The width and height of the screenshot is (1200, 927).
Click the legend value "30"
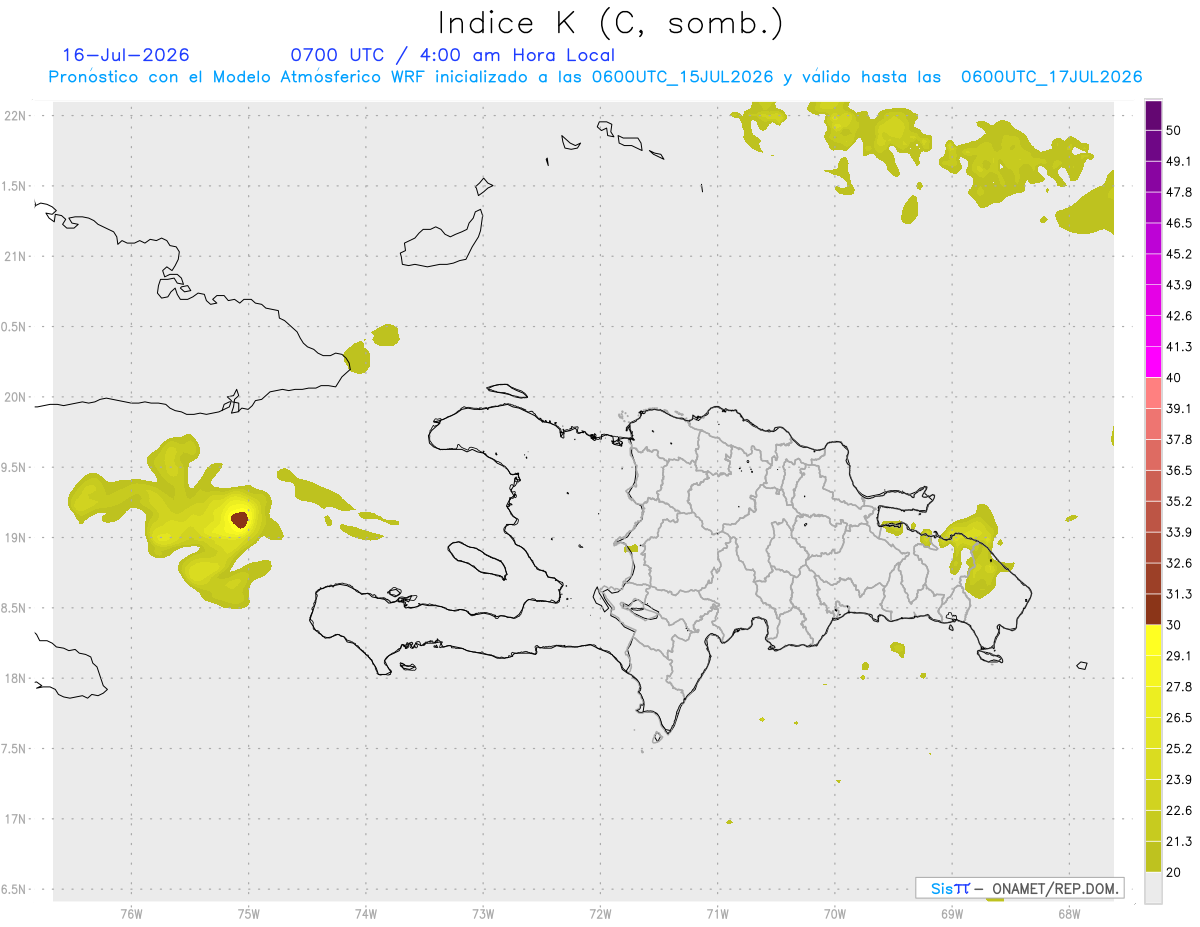pos(1175,625)
